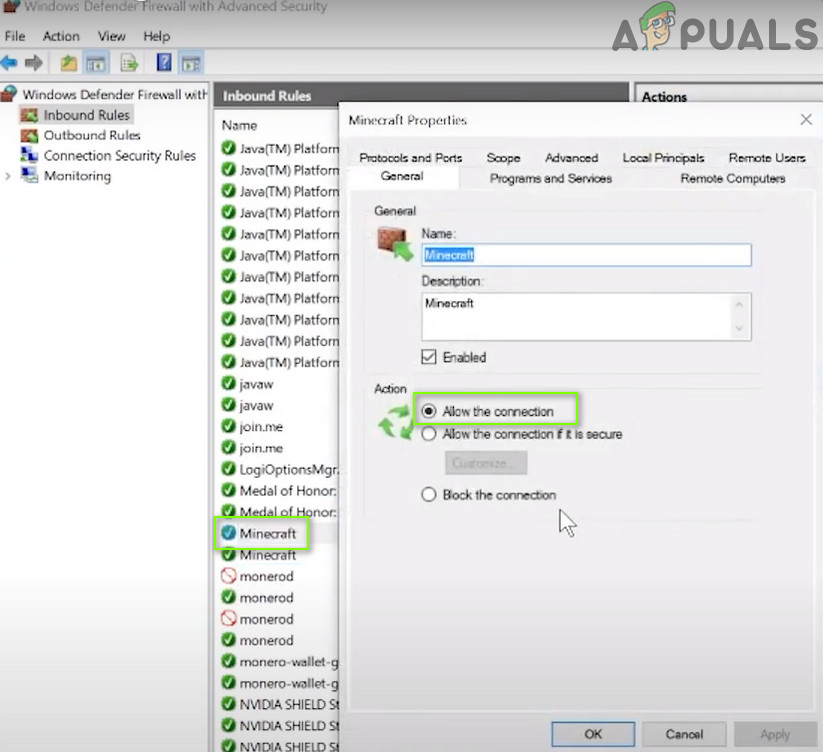Screen dimensions: 823x752
Task: Select Allow the connection radio button
Action: [429, 411]
